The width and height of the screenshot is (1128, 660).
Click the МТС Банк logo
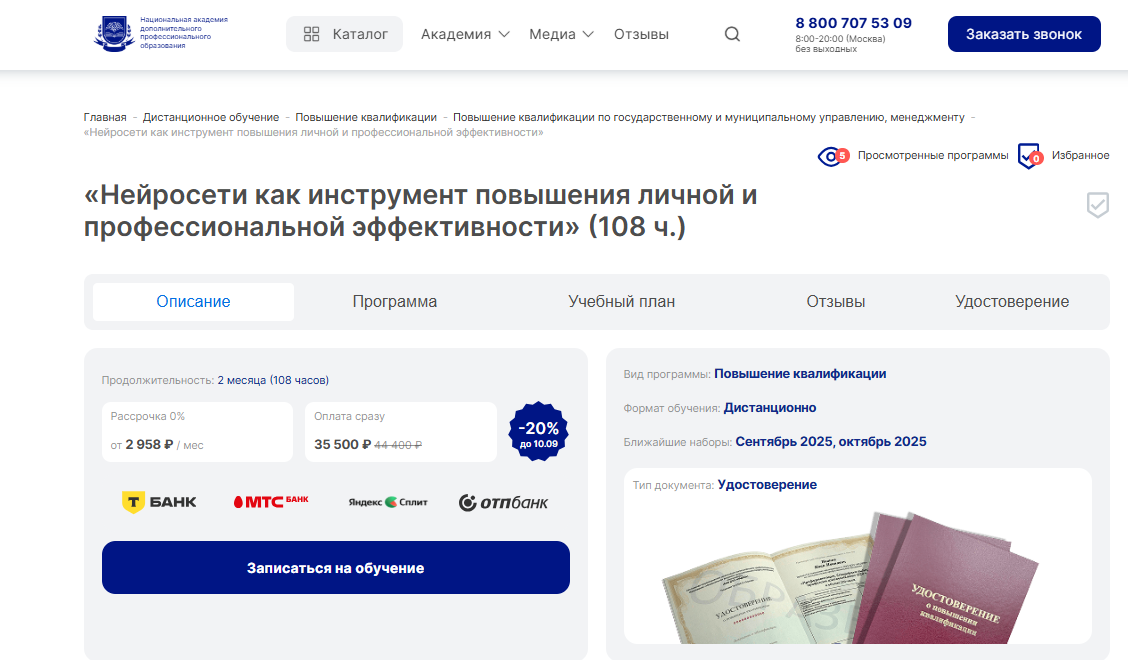271,502
